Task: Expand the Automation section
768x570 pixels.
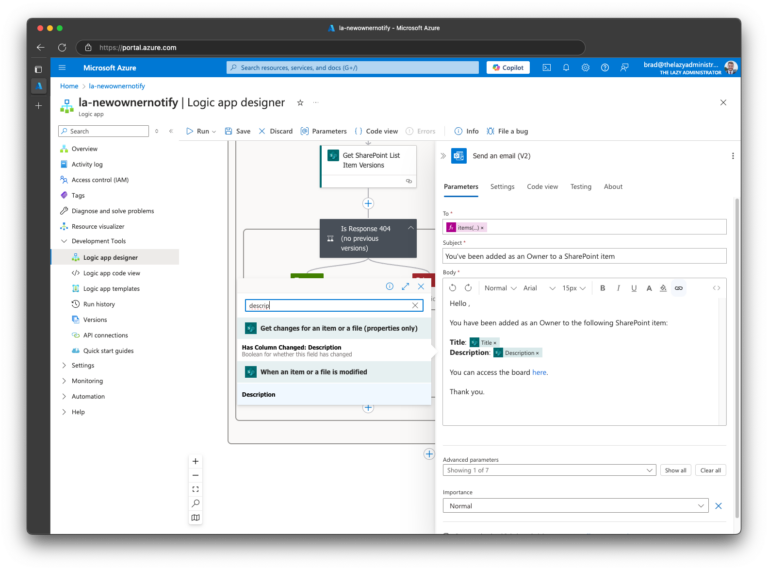Action: pyautogui.click(x=64, y=397)
